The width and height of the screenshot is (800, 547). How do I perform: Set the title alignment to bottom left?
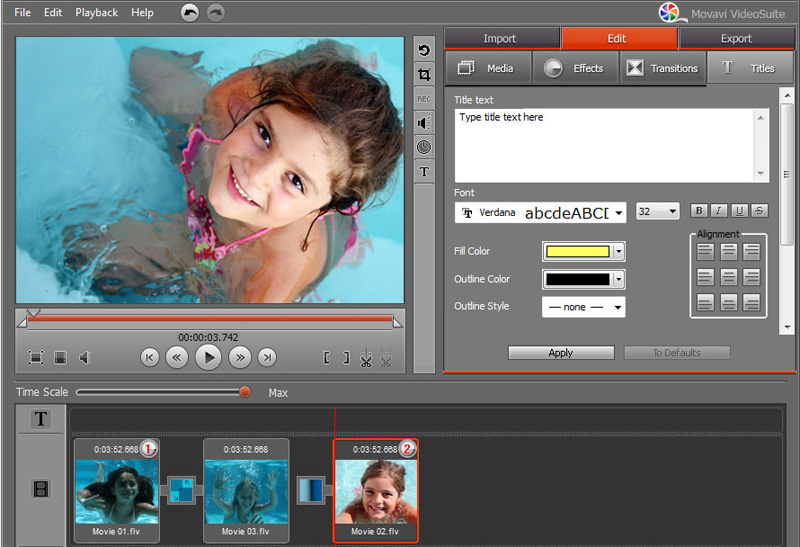tap(705, 303)
